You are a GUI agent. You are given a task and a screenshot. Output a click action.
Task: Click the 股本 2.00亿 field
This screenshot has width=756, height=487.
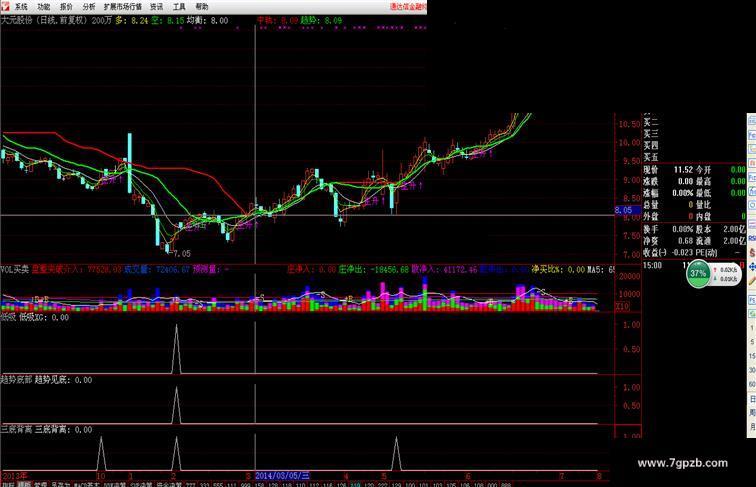point(720,229)
